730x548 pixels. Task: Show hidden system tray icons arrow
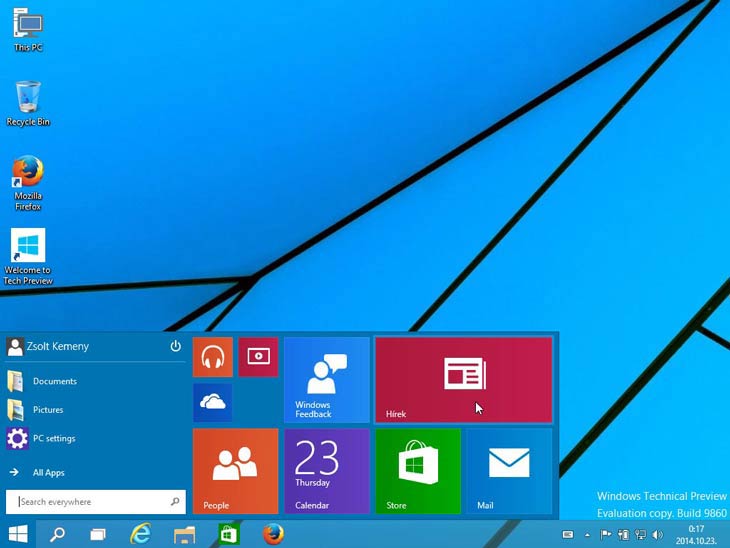pyautogui.click(x=587, y=535)
